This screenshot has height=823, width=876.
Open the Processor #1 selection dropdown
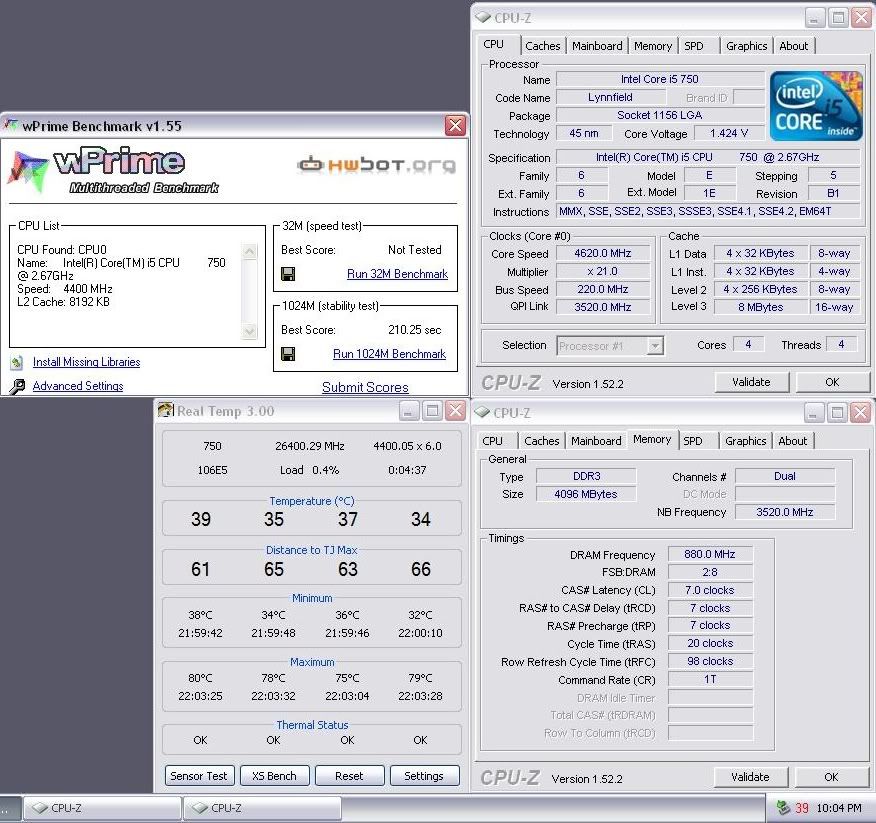point(655,346)
